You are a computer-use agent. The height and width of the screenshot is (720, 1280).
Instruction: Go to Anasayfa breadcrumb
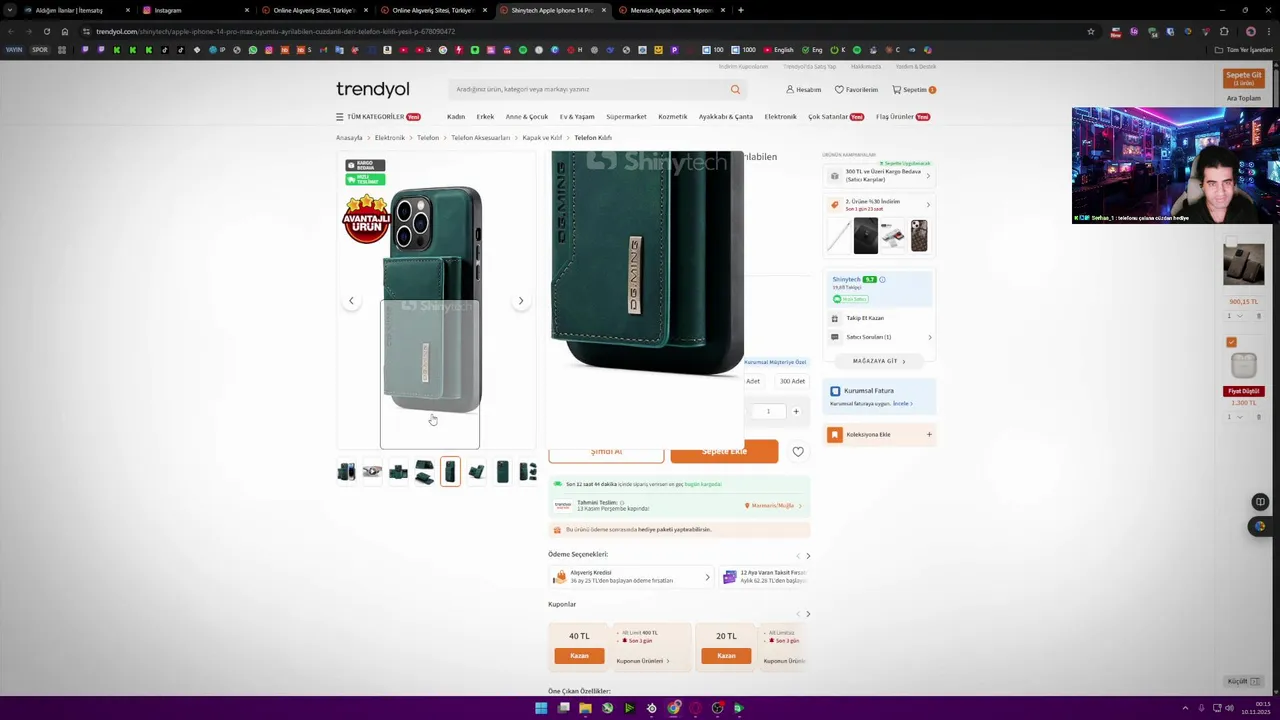(x=349, y=138)
